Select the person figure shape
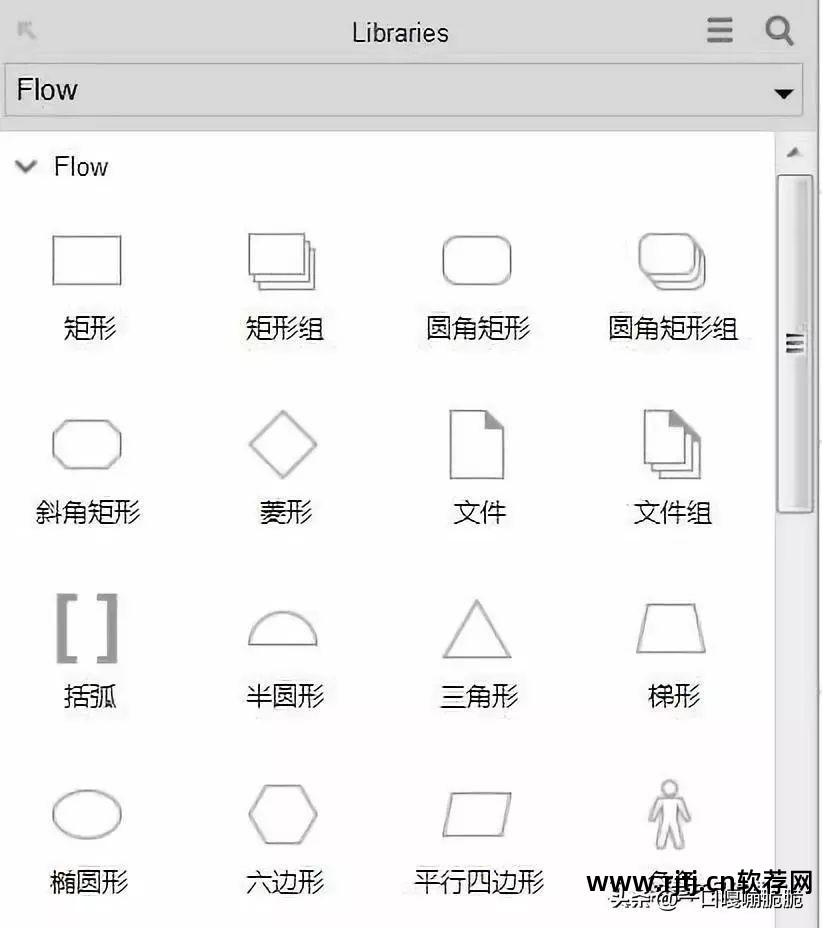822x928 pixels. 669,814
